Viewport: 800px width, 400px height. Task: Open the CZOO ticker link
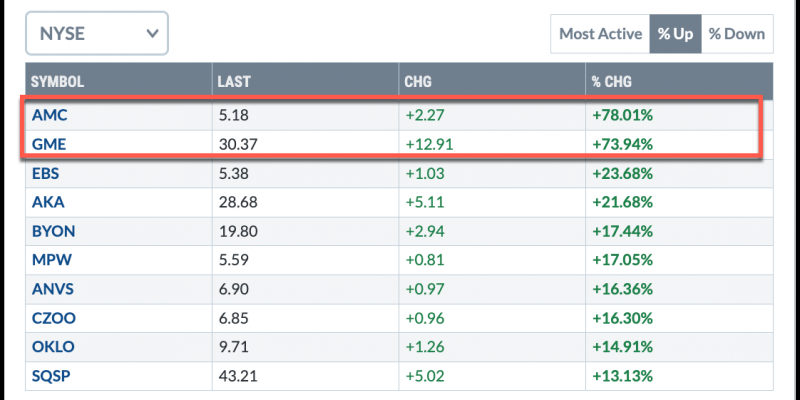[54, 318]
